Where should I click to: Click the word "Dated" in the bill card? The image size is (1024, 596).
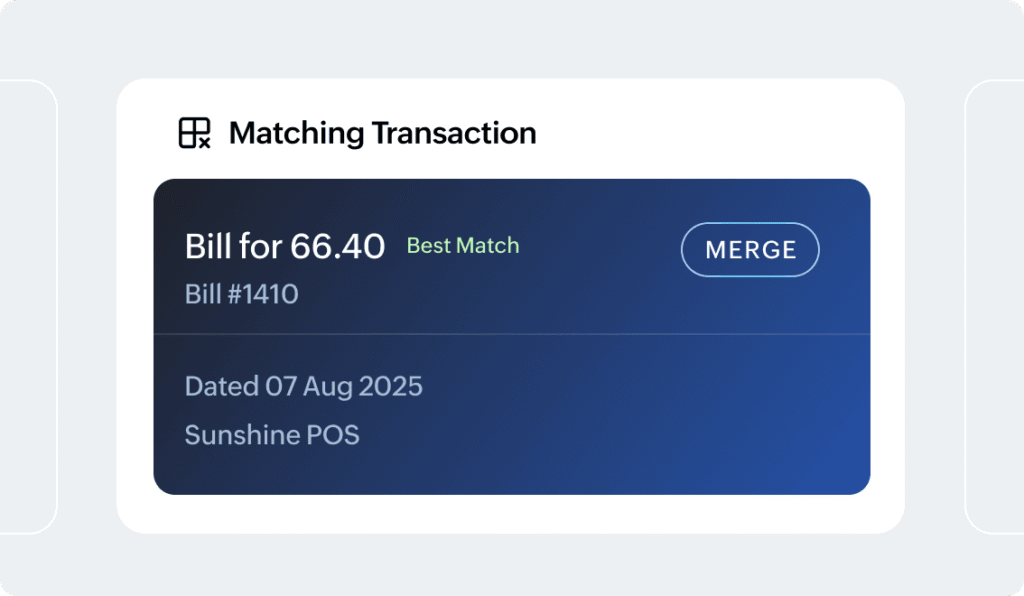(x=221, y=386)
